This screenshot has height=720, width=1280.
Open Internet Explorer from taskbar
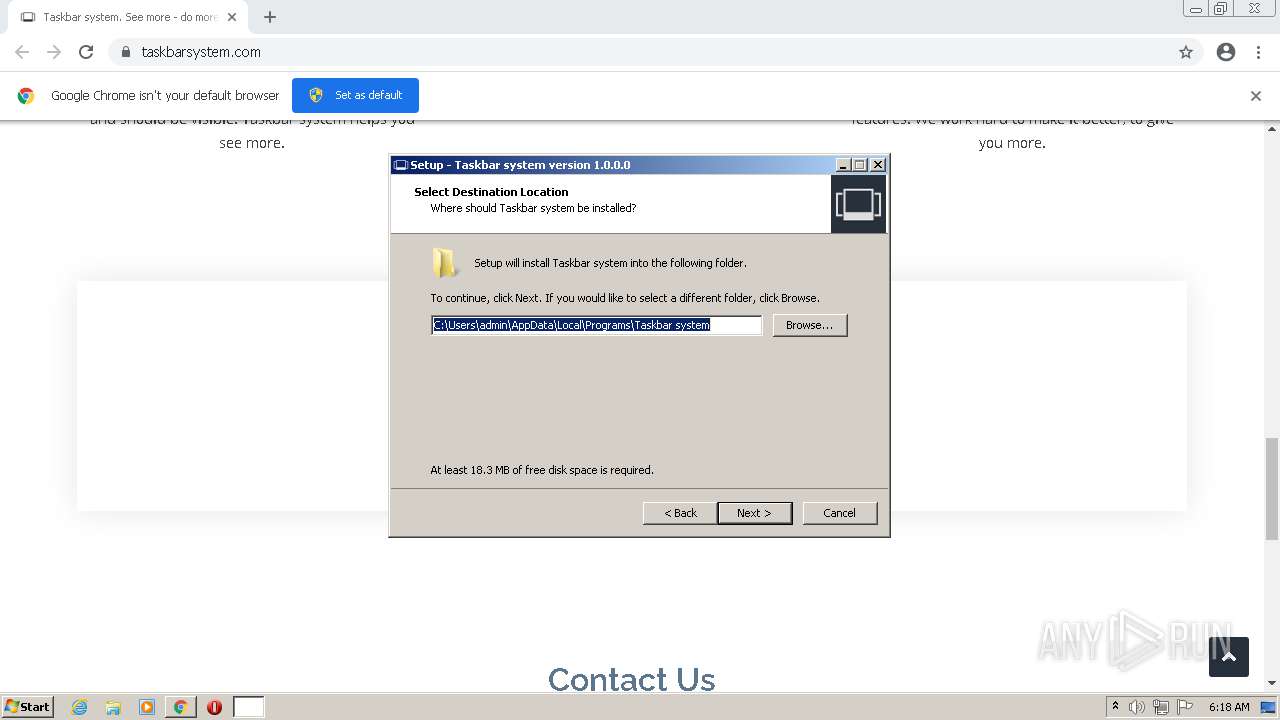coord(79,707)
